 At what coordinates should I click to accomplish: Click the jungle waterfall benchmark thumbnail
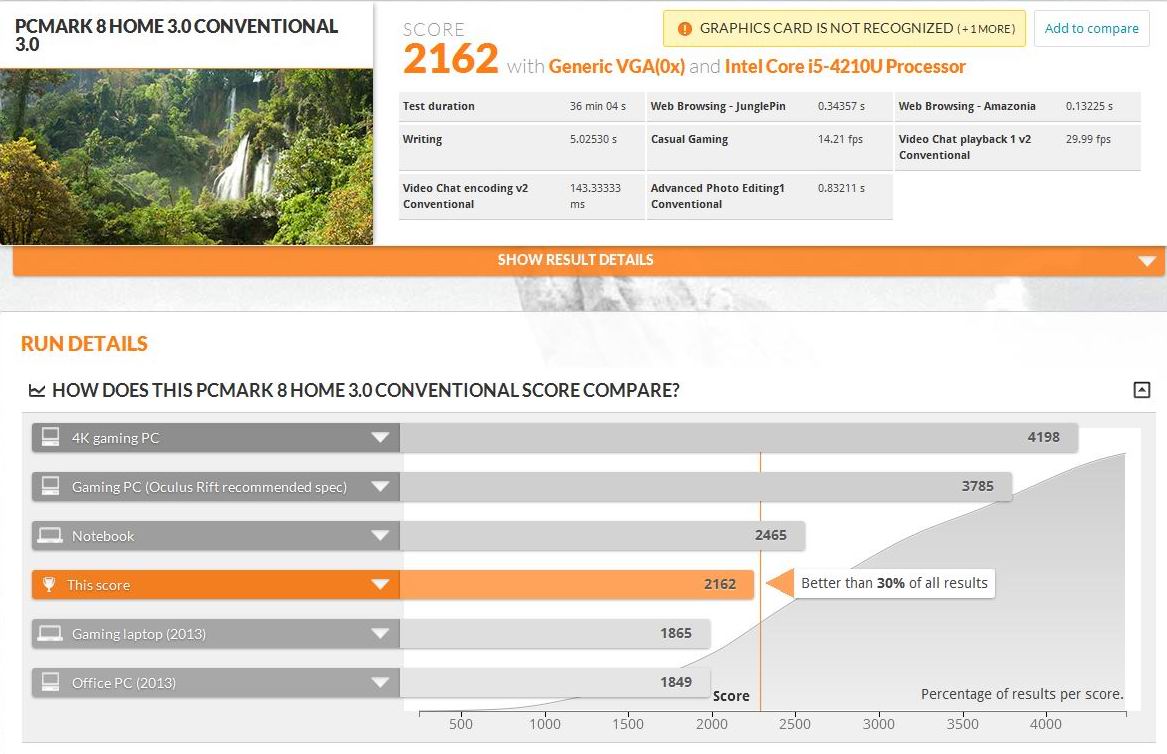click(x=186, y=157)
